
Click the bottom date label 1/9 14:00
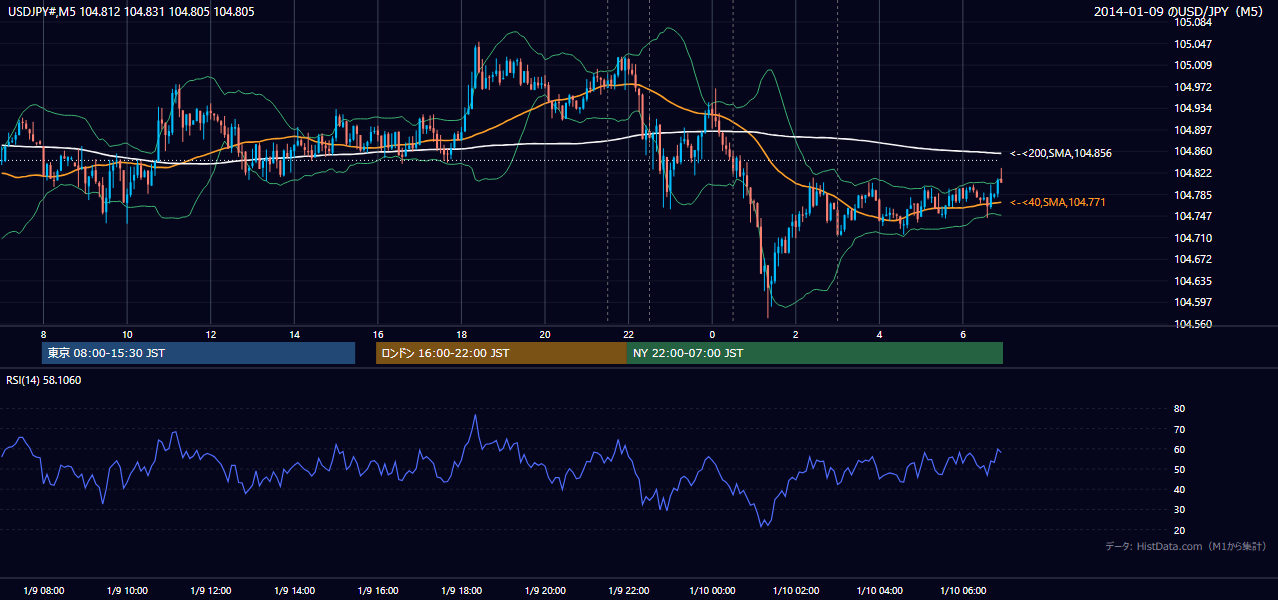click(x=294, y=591)
